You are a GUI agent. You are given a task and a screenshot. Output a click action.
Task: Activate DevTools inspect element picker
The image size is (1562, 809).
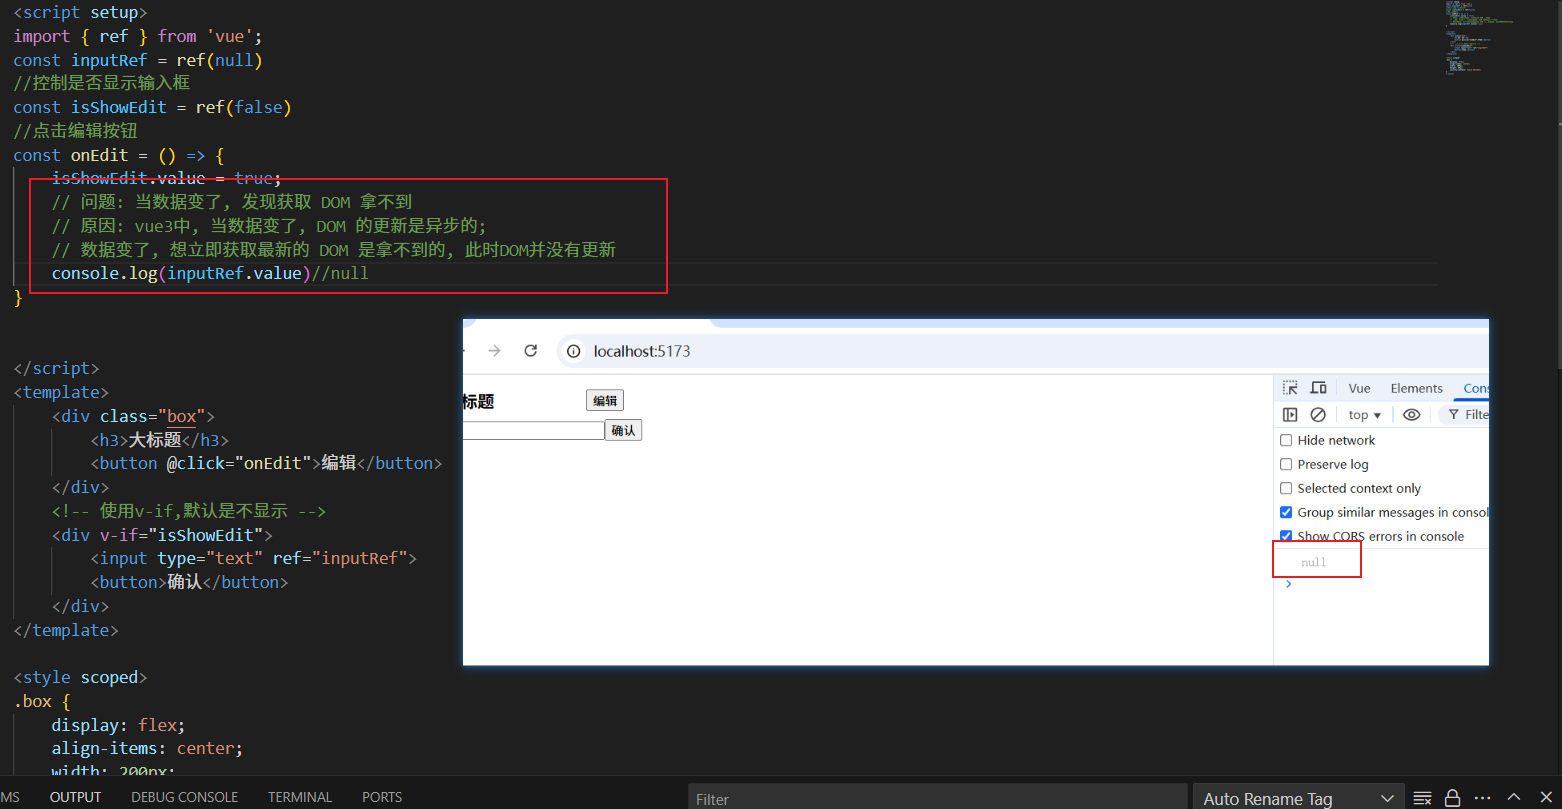click(x=1290, y=388)
